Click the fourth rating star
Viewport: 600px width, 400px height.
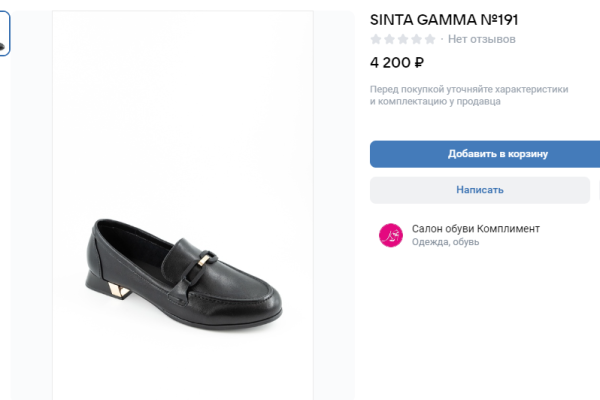point(416,39)
